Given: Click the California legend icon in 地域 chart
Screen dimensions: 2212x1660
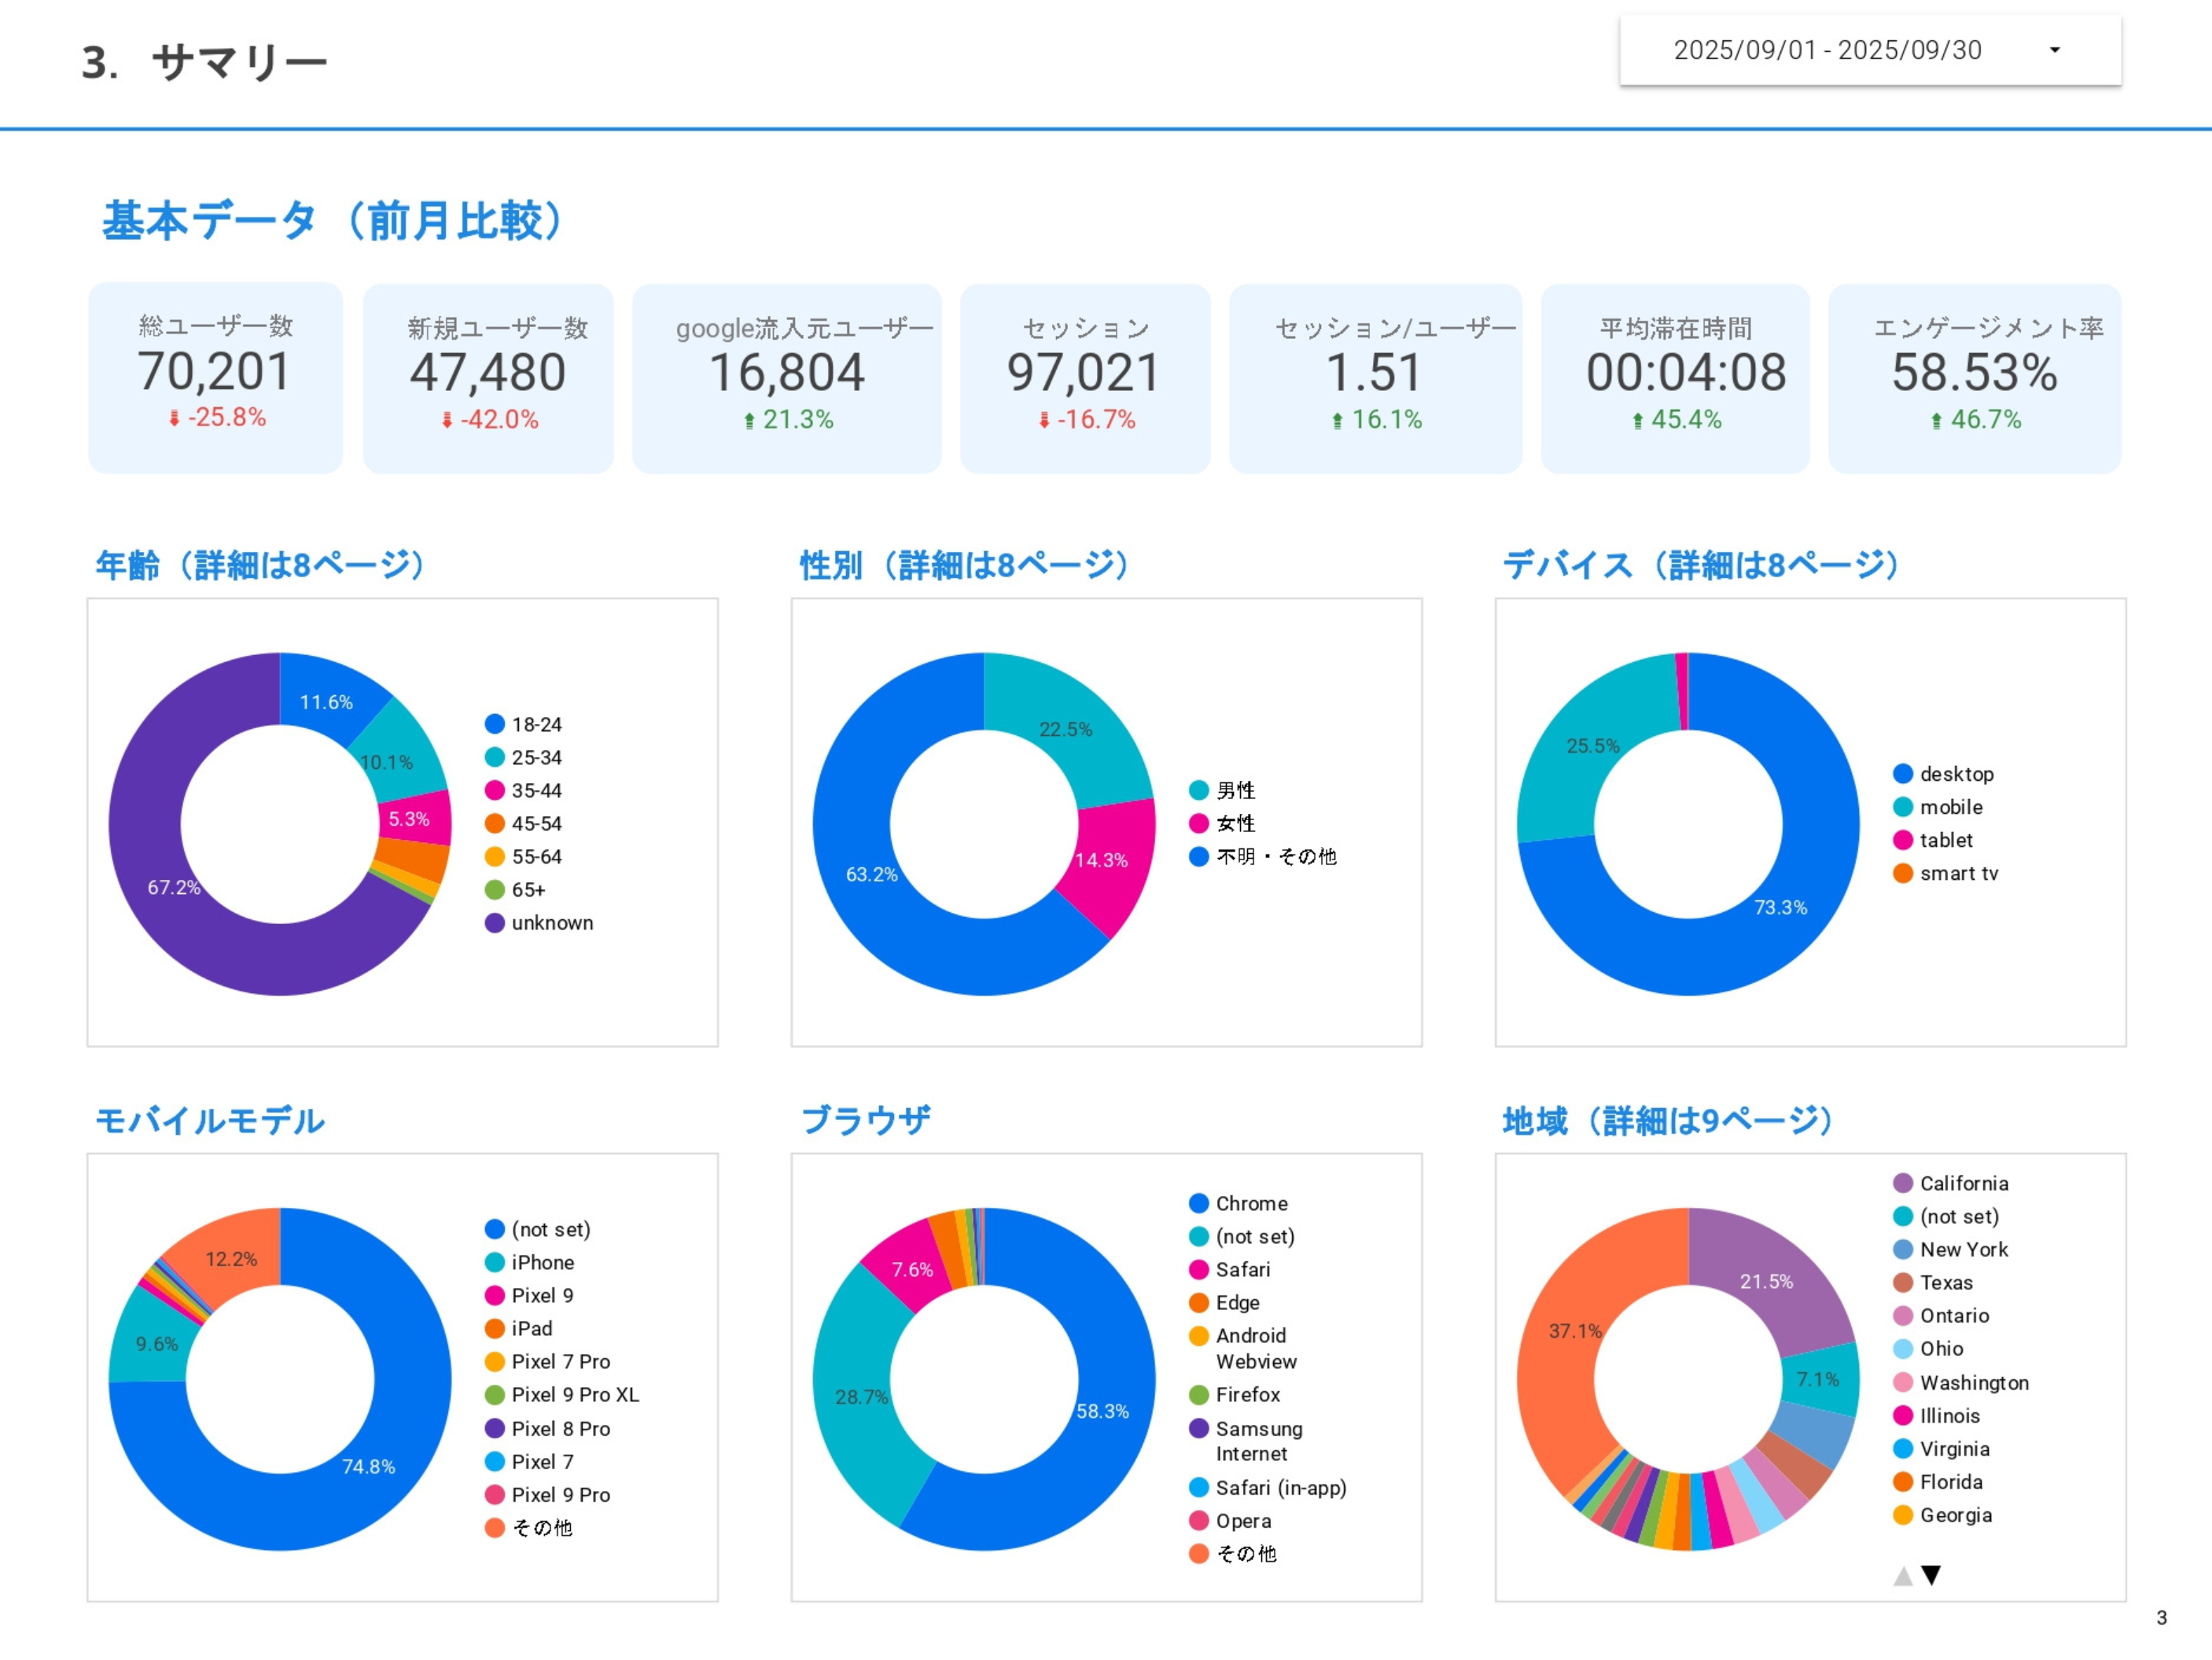Looking at the screenshot, I should (x=1903, y=1183).
